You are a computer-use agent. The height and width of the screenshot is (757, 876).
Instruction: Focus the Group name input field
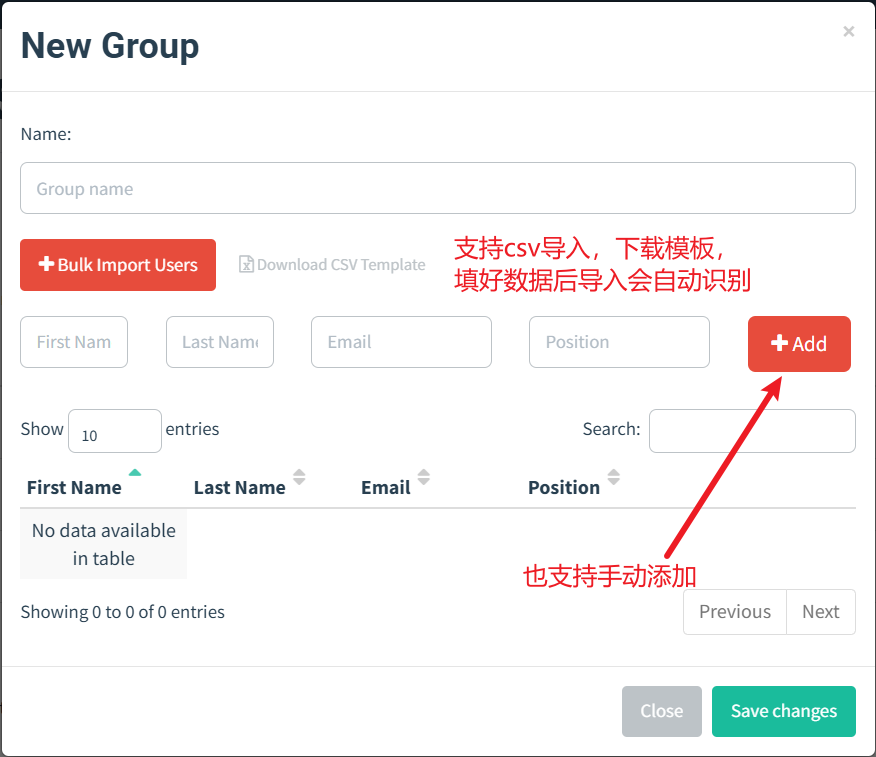437,188
